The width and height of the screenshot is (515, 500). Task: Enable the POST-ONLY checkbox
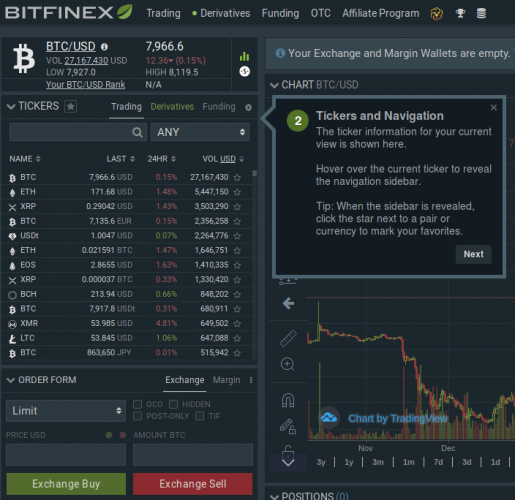[x=137, y=416]
